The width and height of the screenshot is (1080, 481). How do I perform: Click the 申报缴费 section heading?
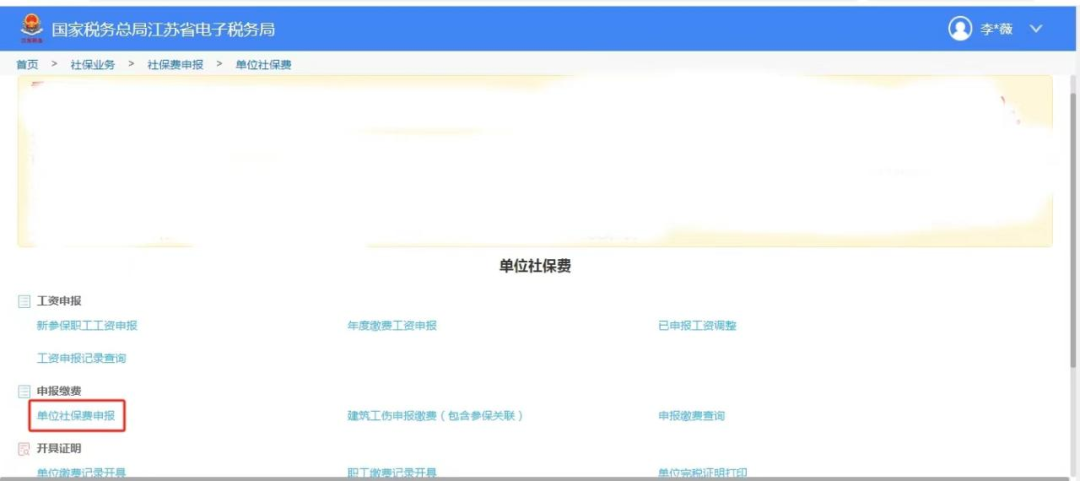point(59,391)
